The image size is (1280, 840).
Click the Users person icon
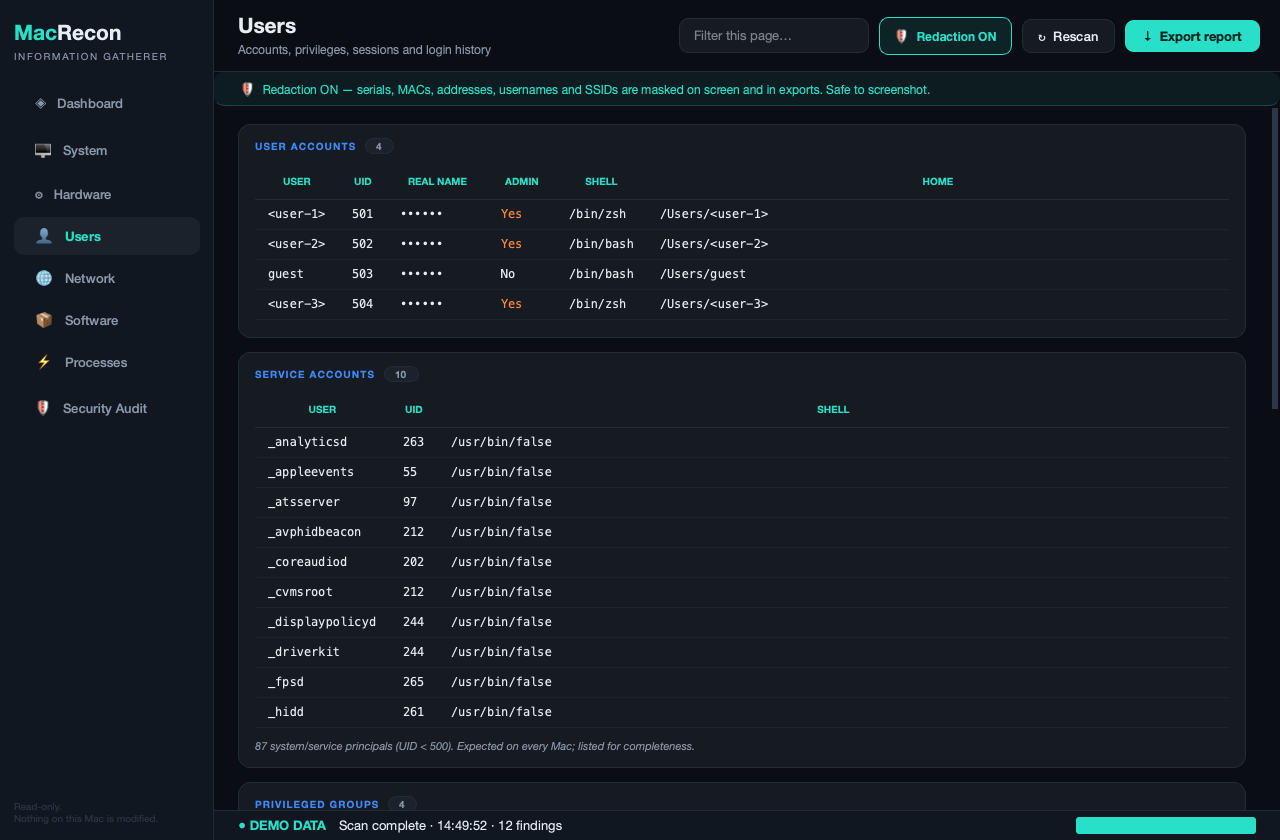coord(44,236)
